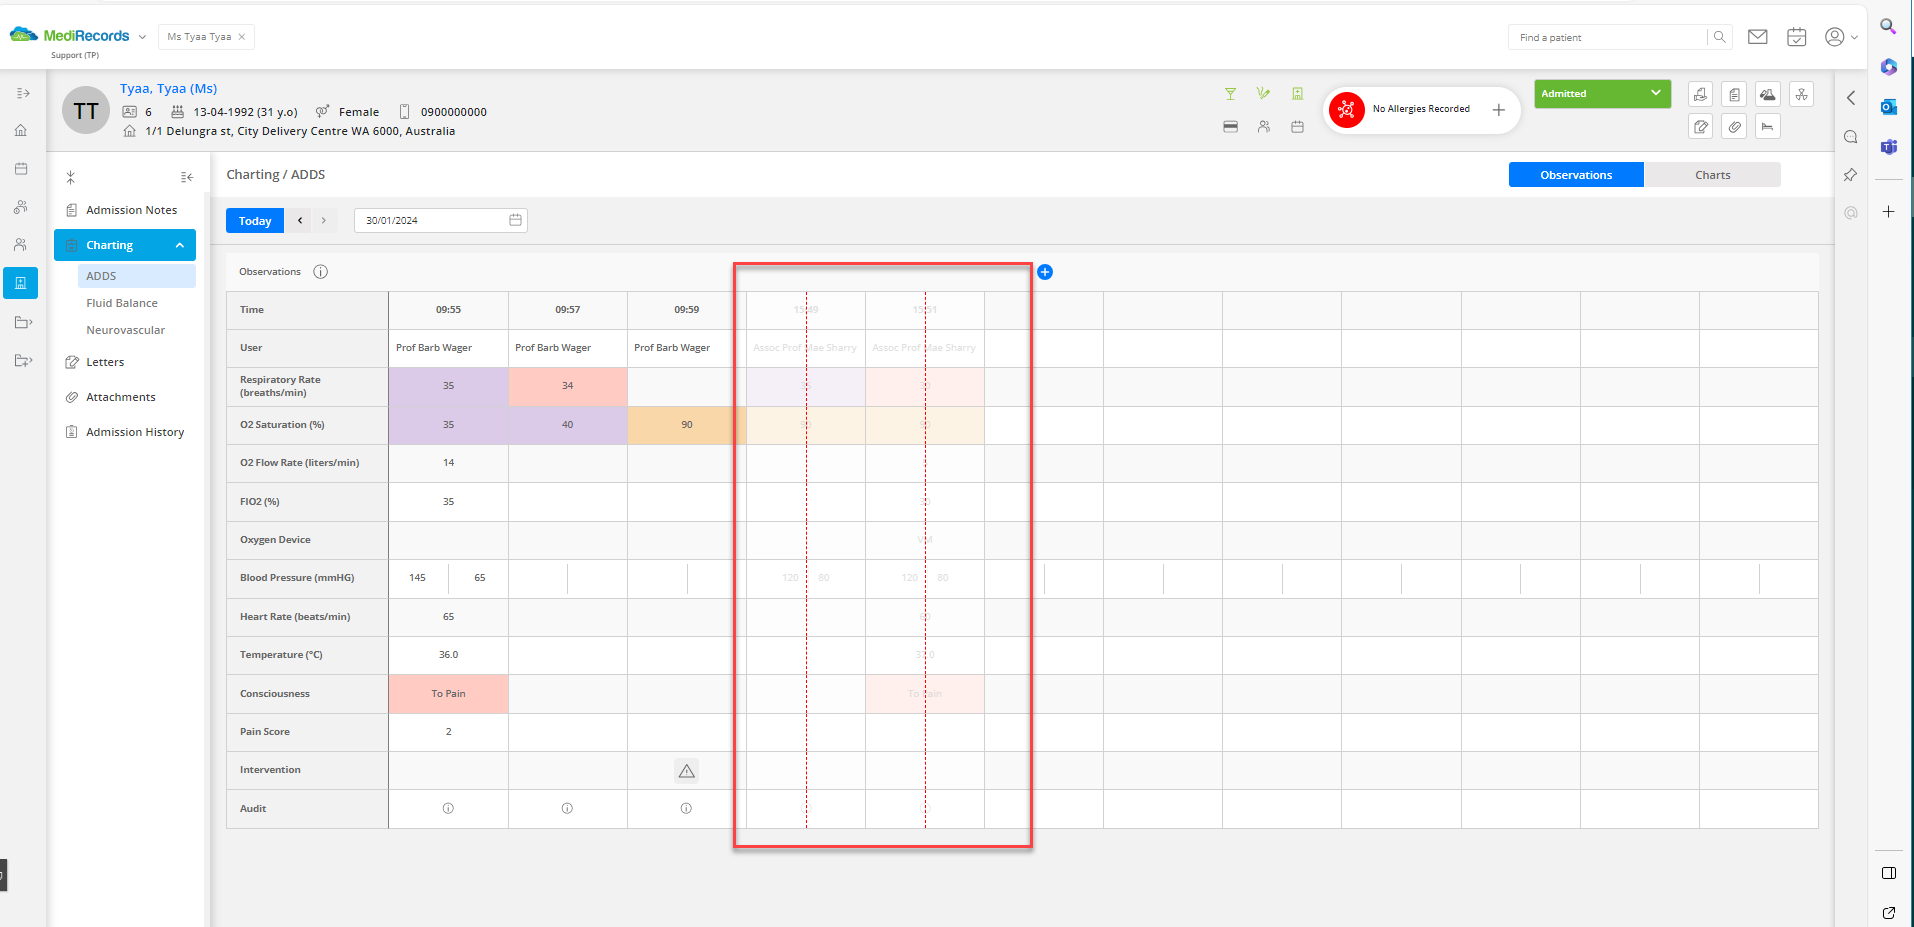Viewport: 1914px width, 927px height.
Task: Click the green cocktail glass icon
Action: tap(1231, 94)
